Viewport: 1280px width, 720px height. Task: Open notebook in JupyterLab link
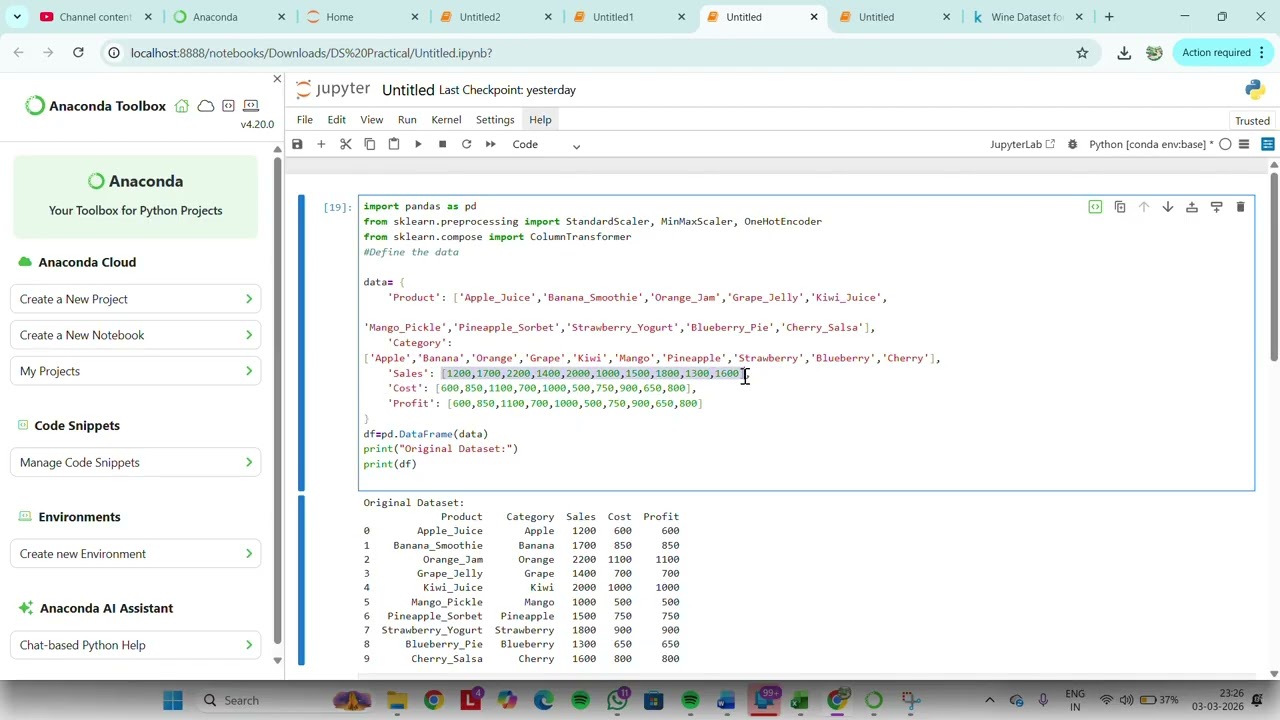[x=1022, y=145]
